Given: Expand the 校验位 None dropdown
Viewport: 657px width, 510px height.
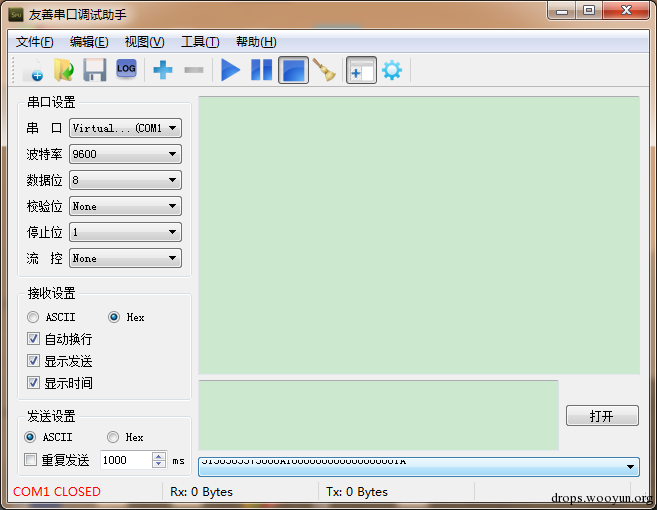Looking at the screenshot, I should click(125, 206).
